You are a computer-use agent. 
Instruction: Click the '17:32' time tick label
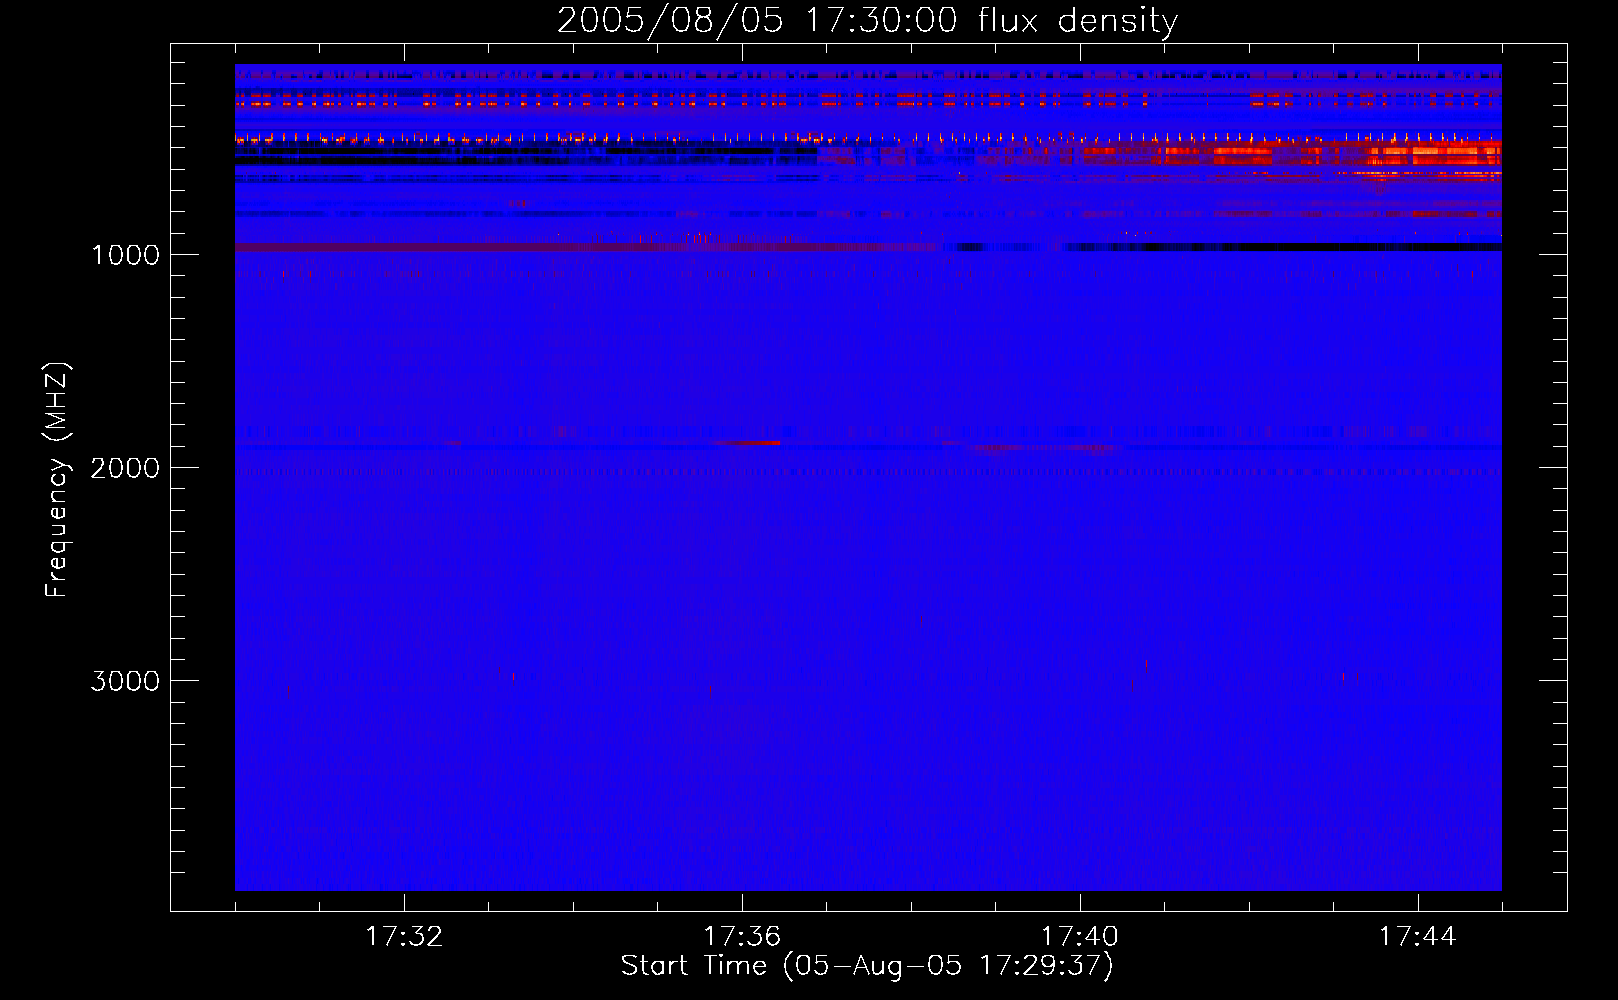404,937
